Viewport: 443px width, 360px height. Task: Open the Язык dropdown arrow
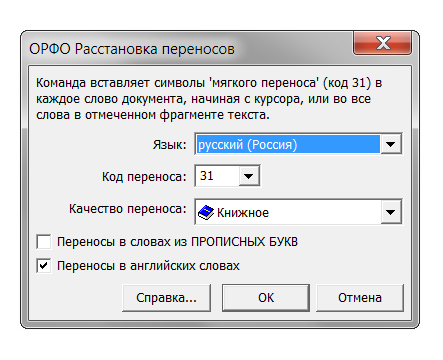(390, 144)
